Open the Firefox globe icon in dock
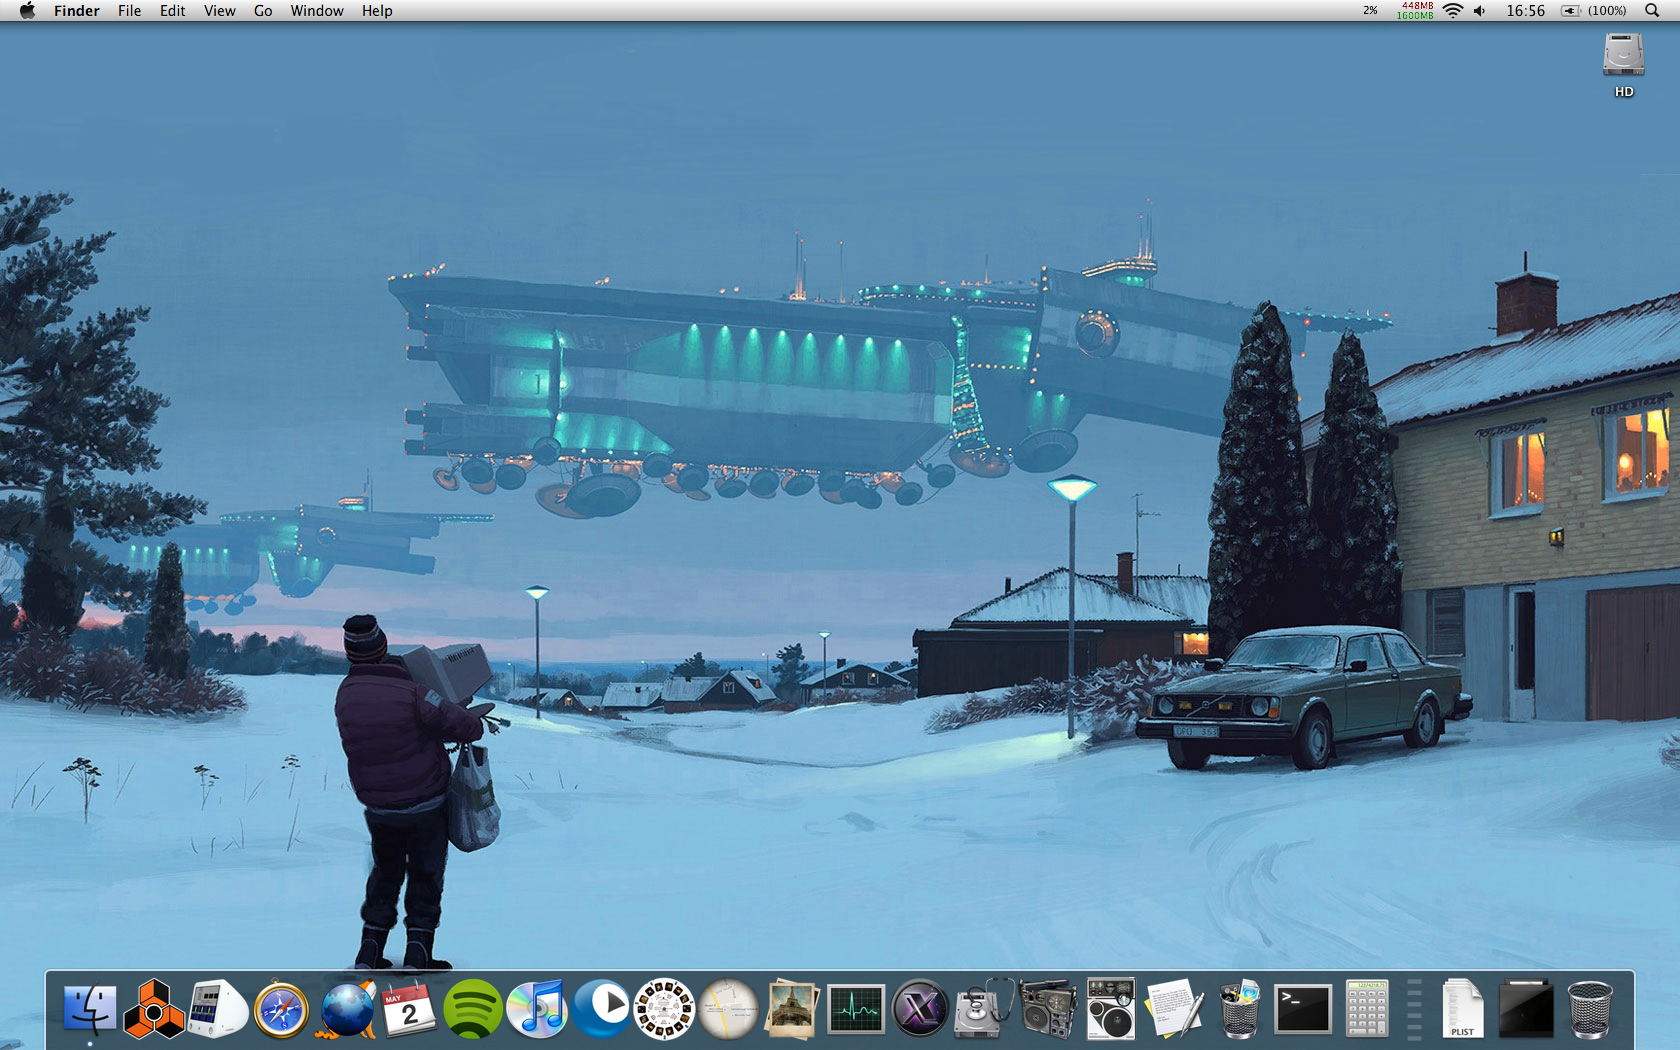Image resolution: width=1680 pixels, height=1050 pixels. [346, 1009]
